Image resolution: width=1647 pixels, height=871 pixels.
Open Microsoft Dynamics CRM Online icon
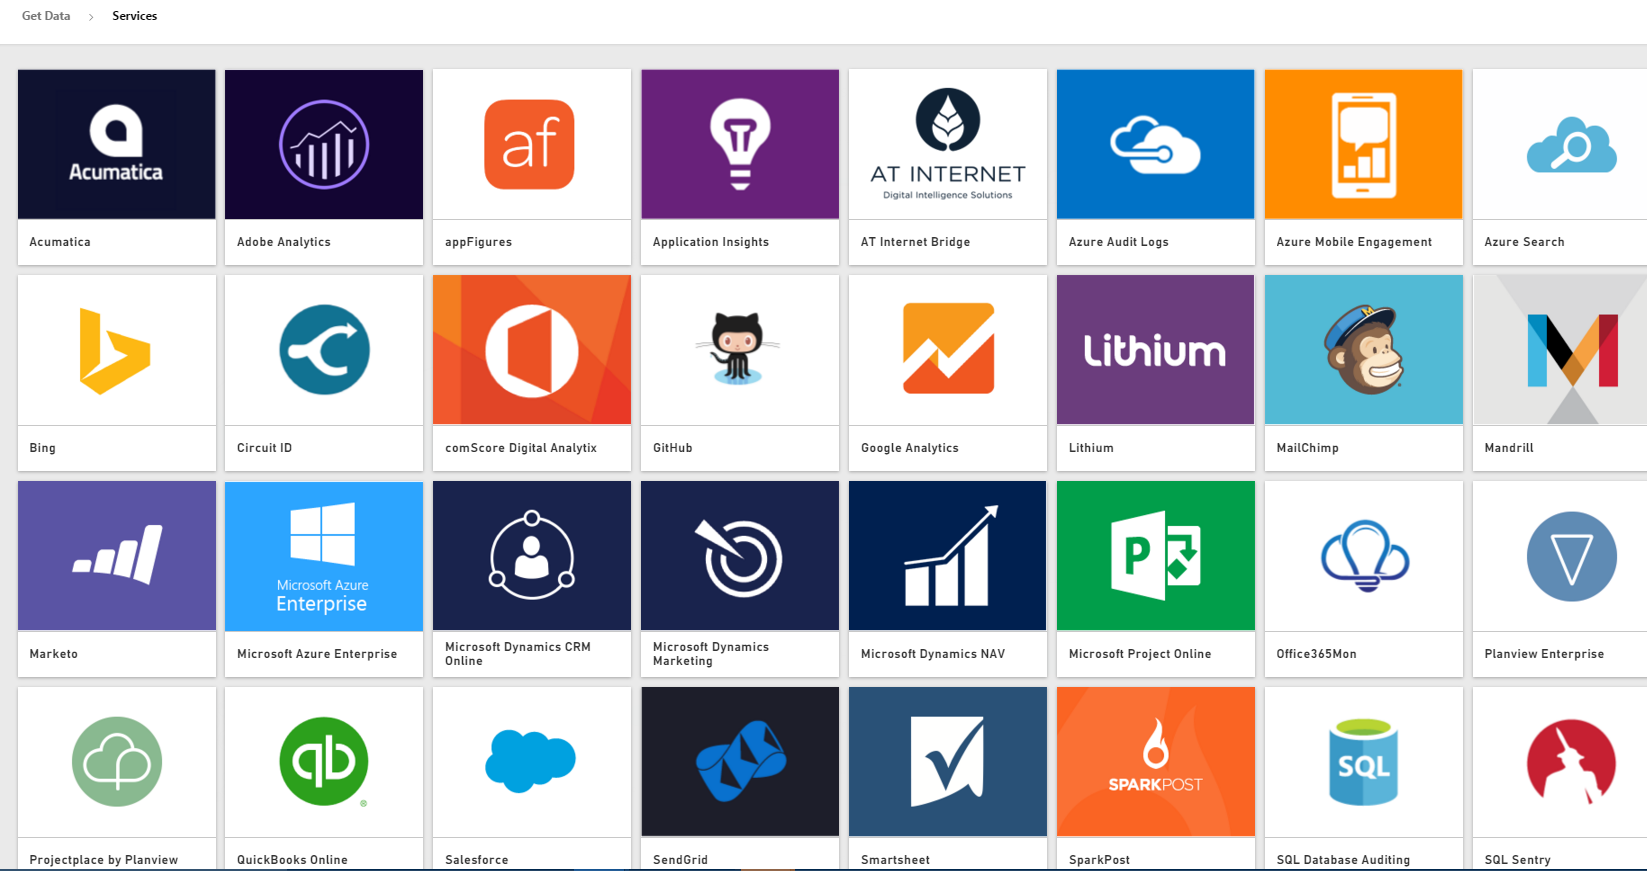532,555
